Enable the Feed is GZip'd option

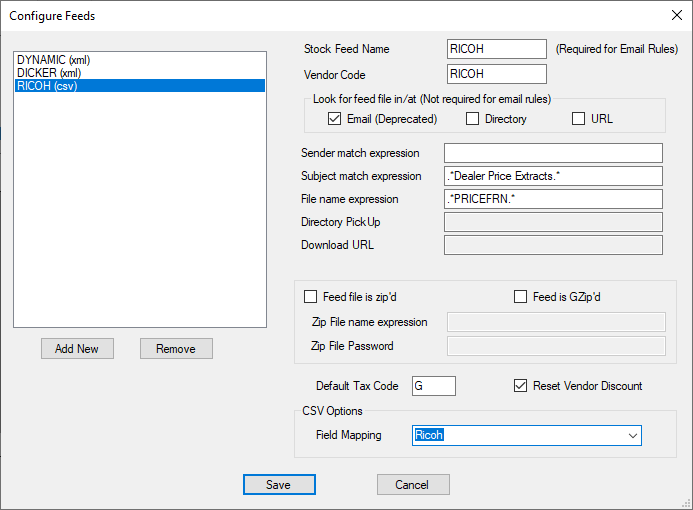pos(520,296)
